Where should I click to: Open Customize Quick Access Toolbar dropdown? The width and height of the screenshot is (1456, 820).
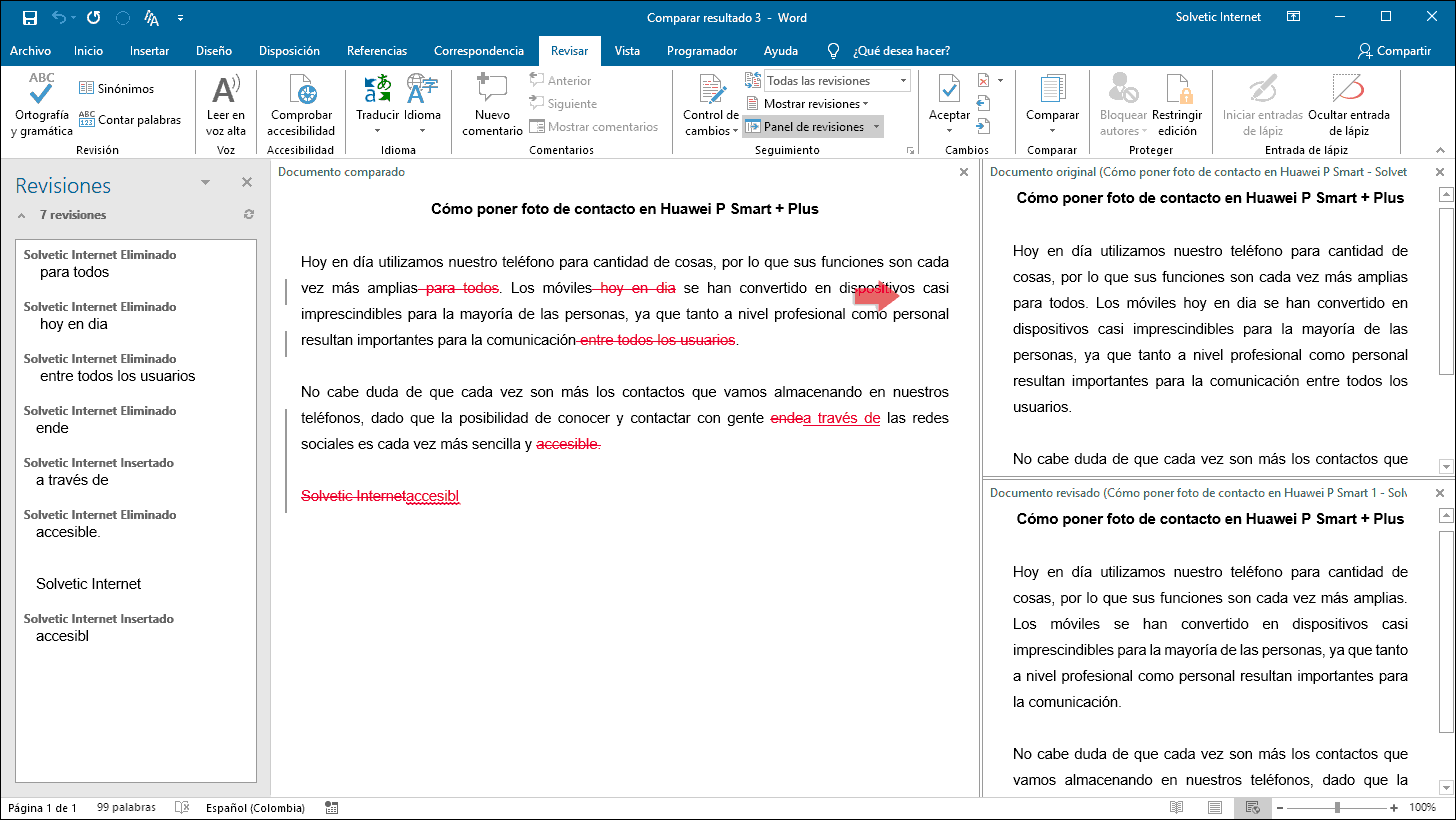[180, 17]
